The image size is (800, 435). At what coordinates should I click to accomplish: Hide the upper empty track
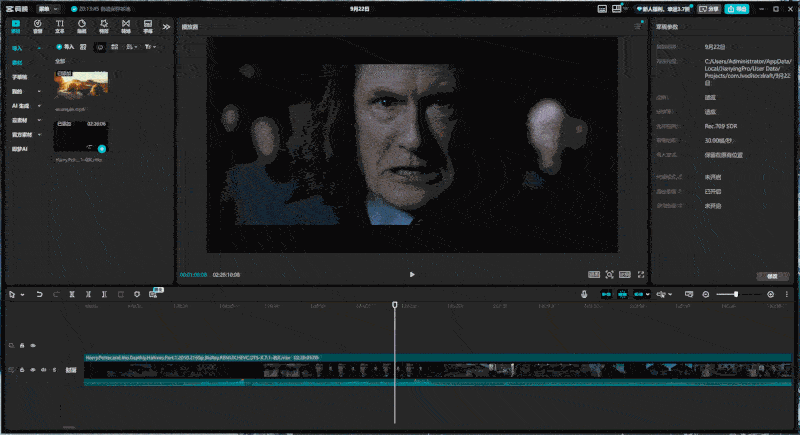(33, 345)
